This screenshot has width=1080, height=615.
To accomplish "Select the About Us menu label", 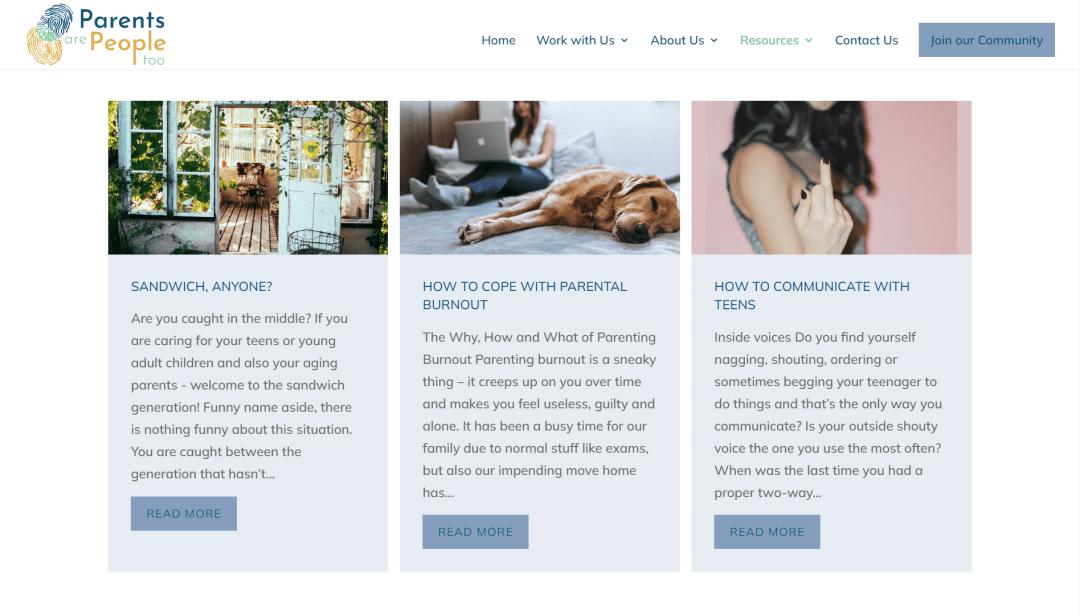I will pos(677,40).
